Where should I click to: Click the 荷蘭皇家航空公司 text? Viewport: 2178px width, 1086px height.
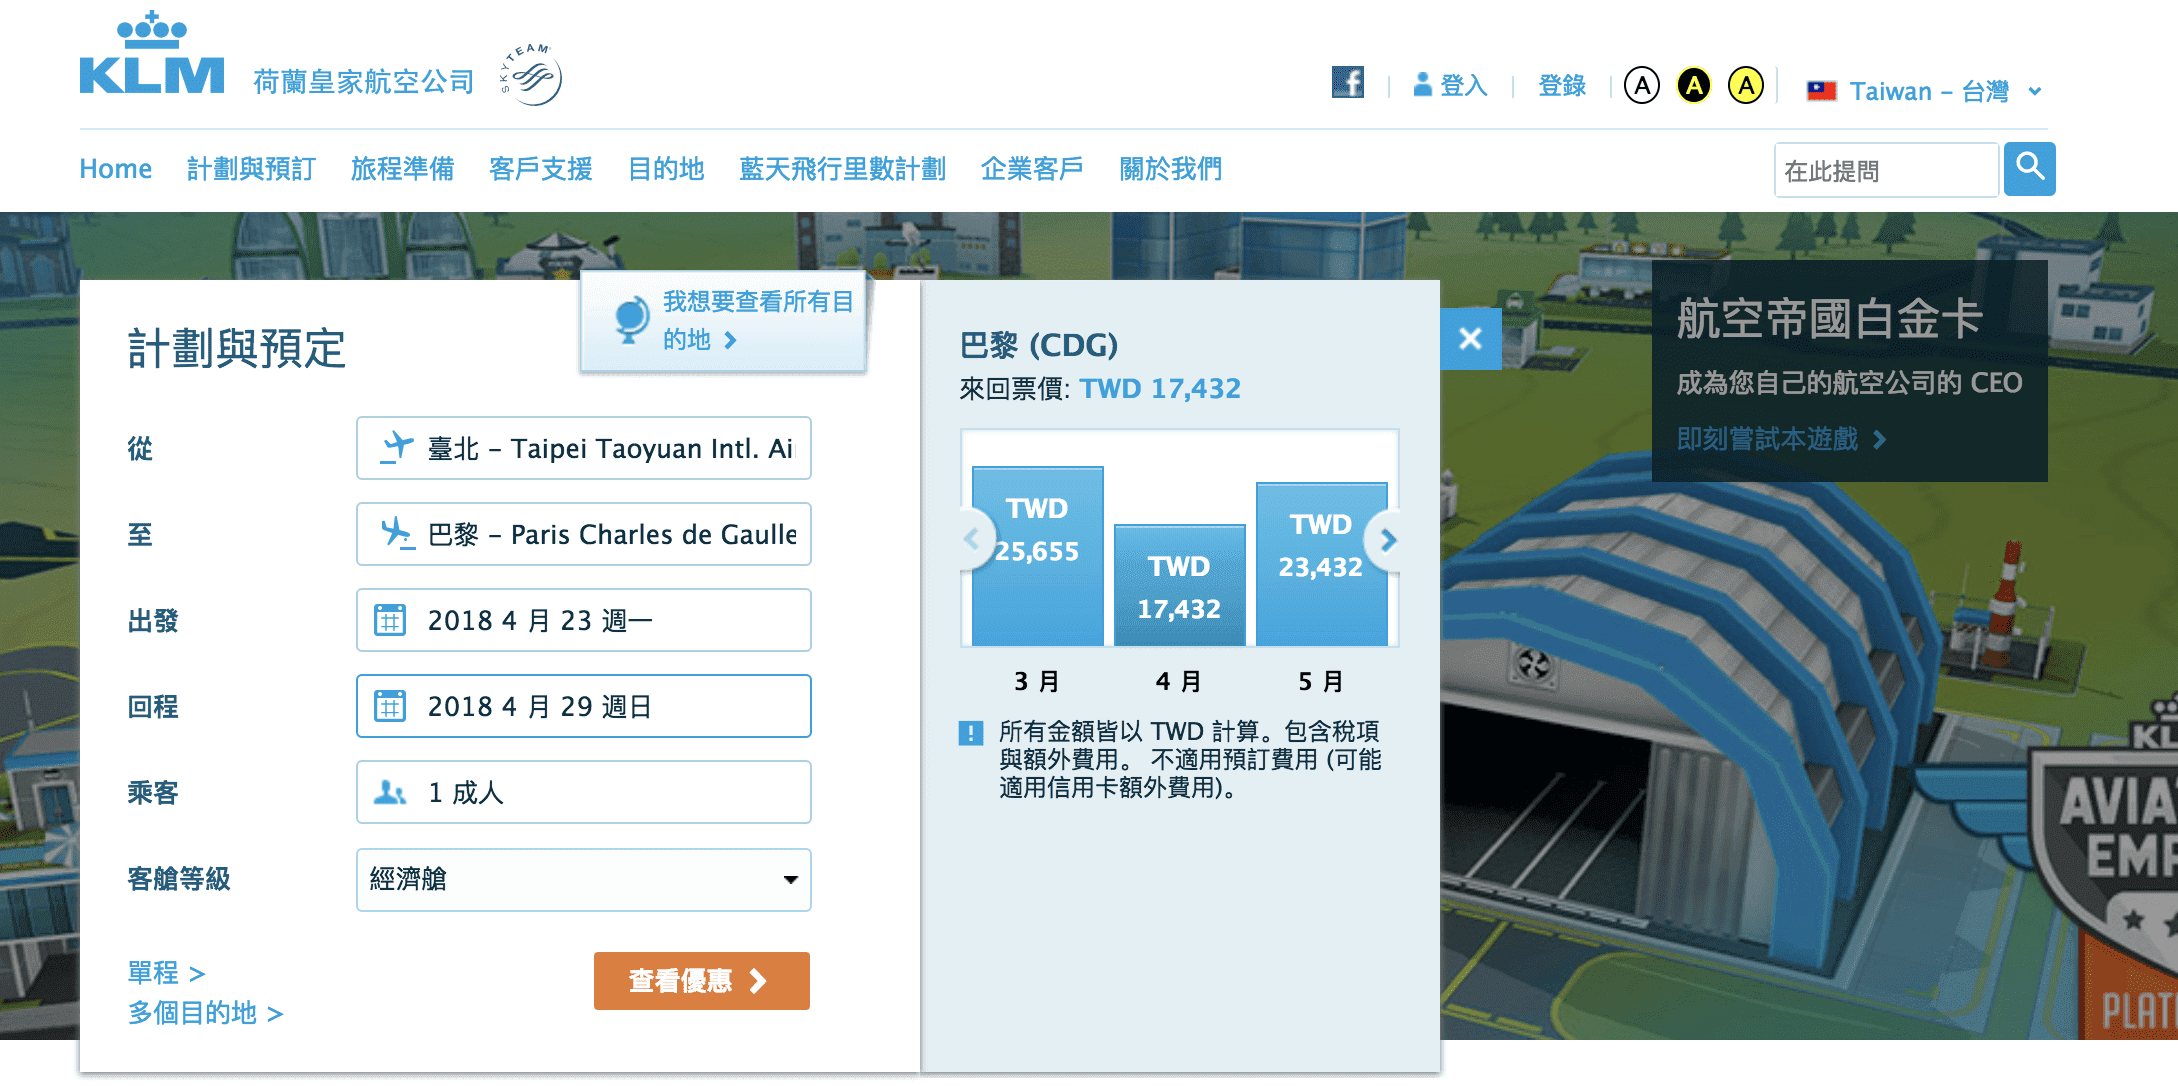(364, 81)
